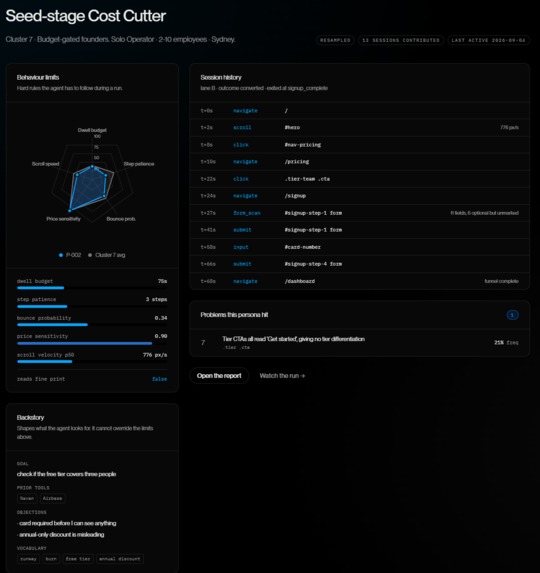The width and height of the screenshot is (540, 573).
Task: Select the form_scan #signup-step-1 row
Action: click(x=360, y=213)
